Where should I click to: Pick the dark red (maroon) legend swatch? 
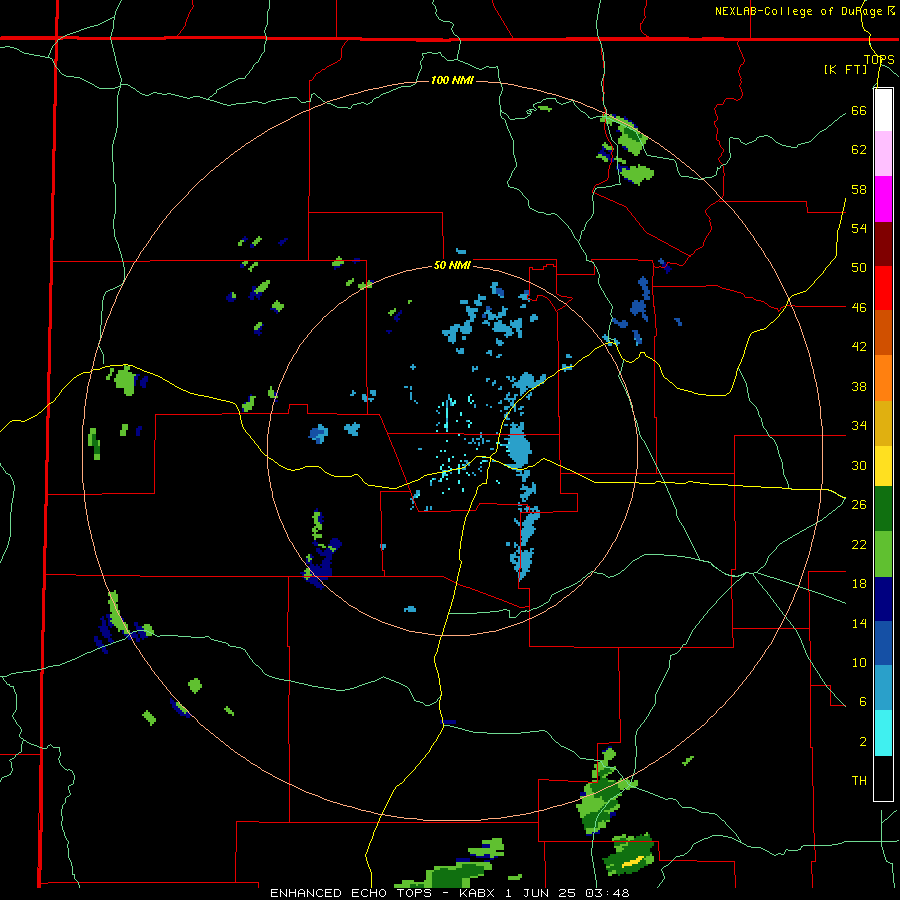tap(883, 244)
